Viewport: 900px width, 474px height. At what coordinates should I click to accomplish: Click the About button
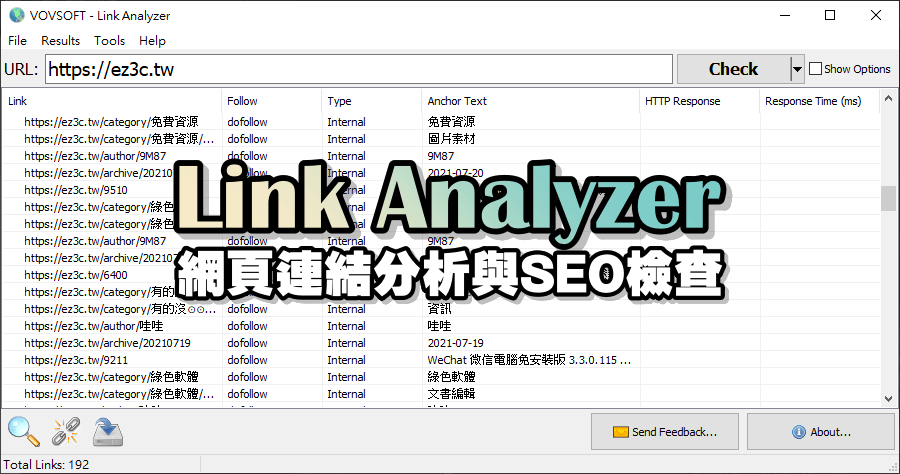pos(821,432)
